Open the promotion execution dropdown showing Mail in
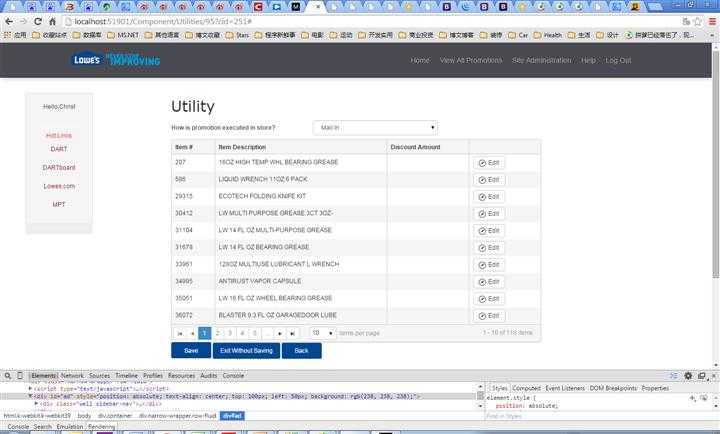 375,128
